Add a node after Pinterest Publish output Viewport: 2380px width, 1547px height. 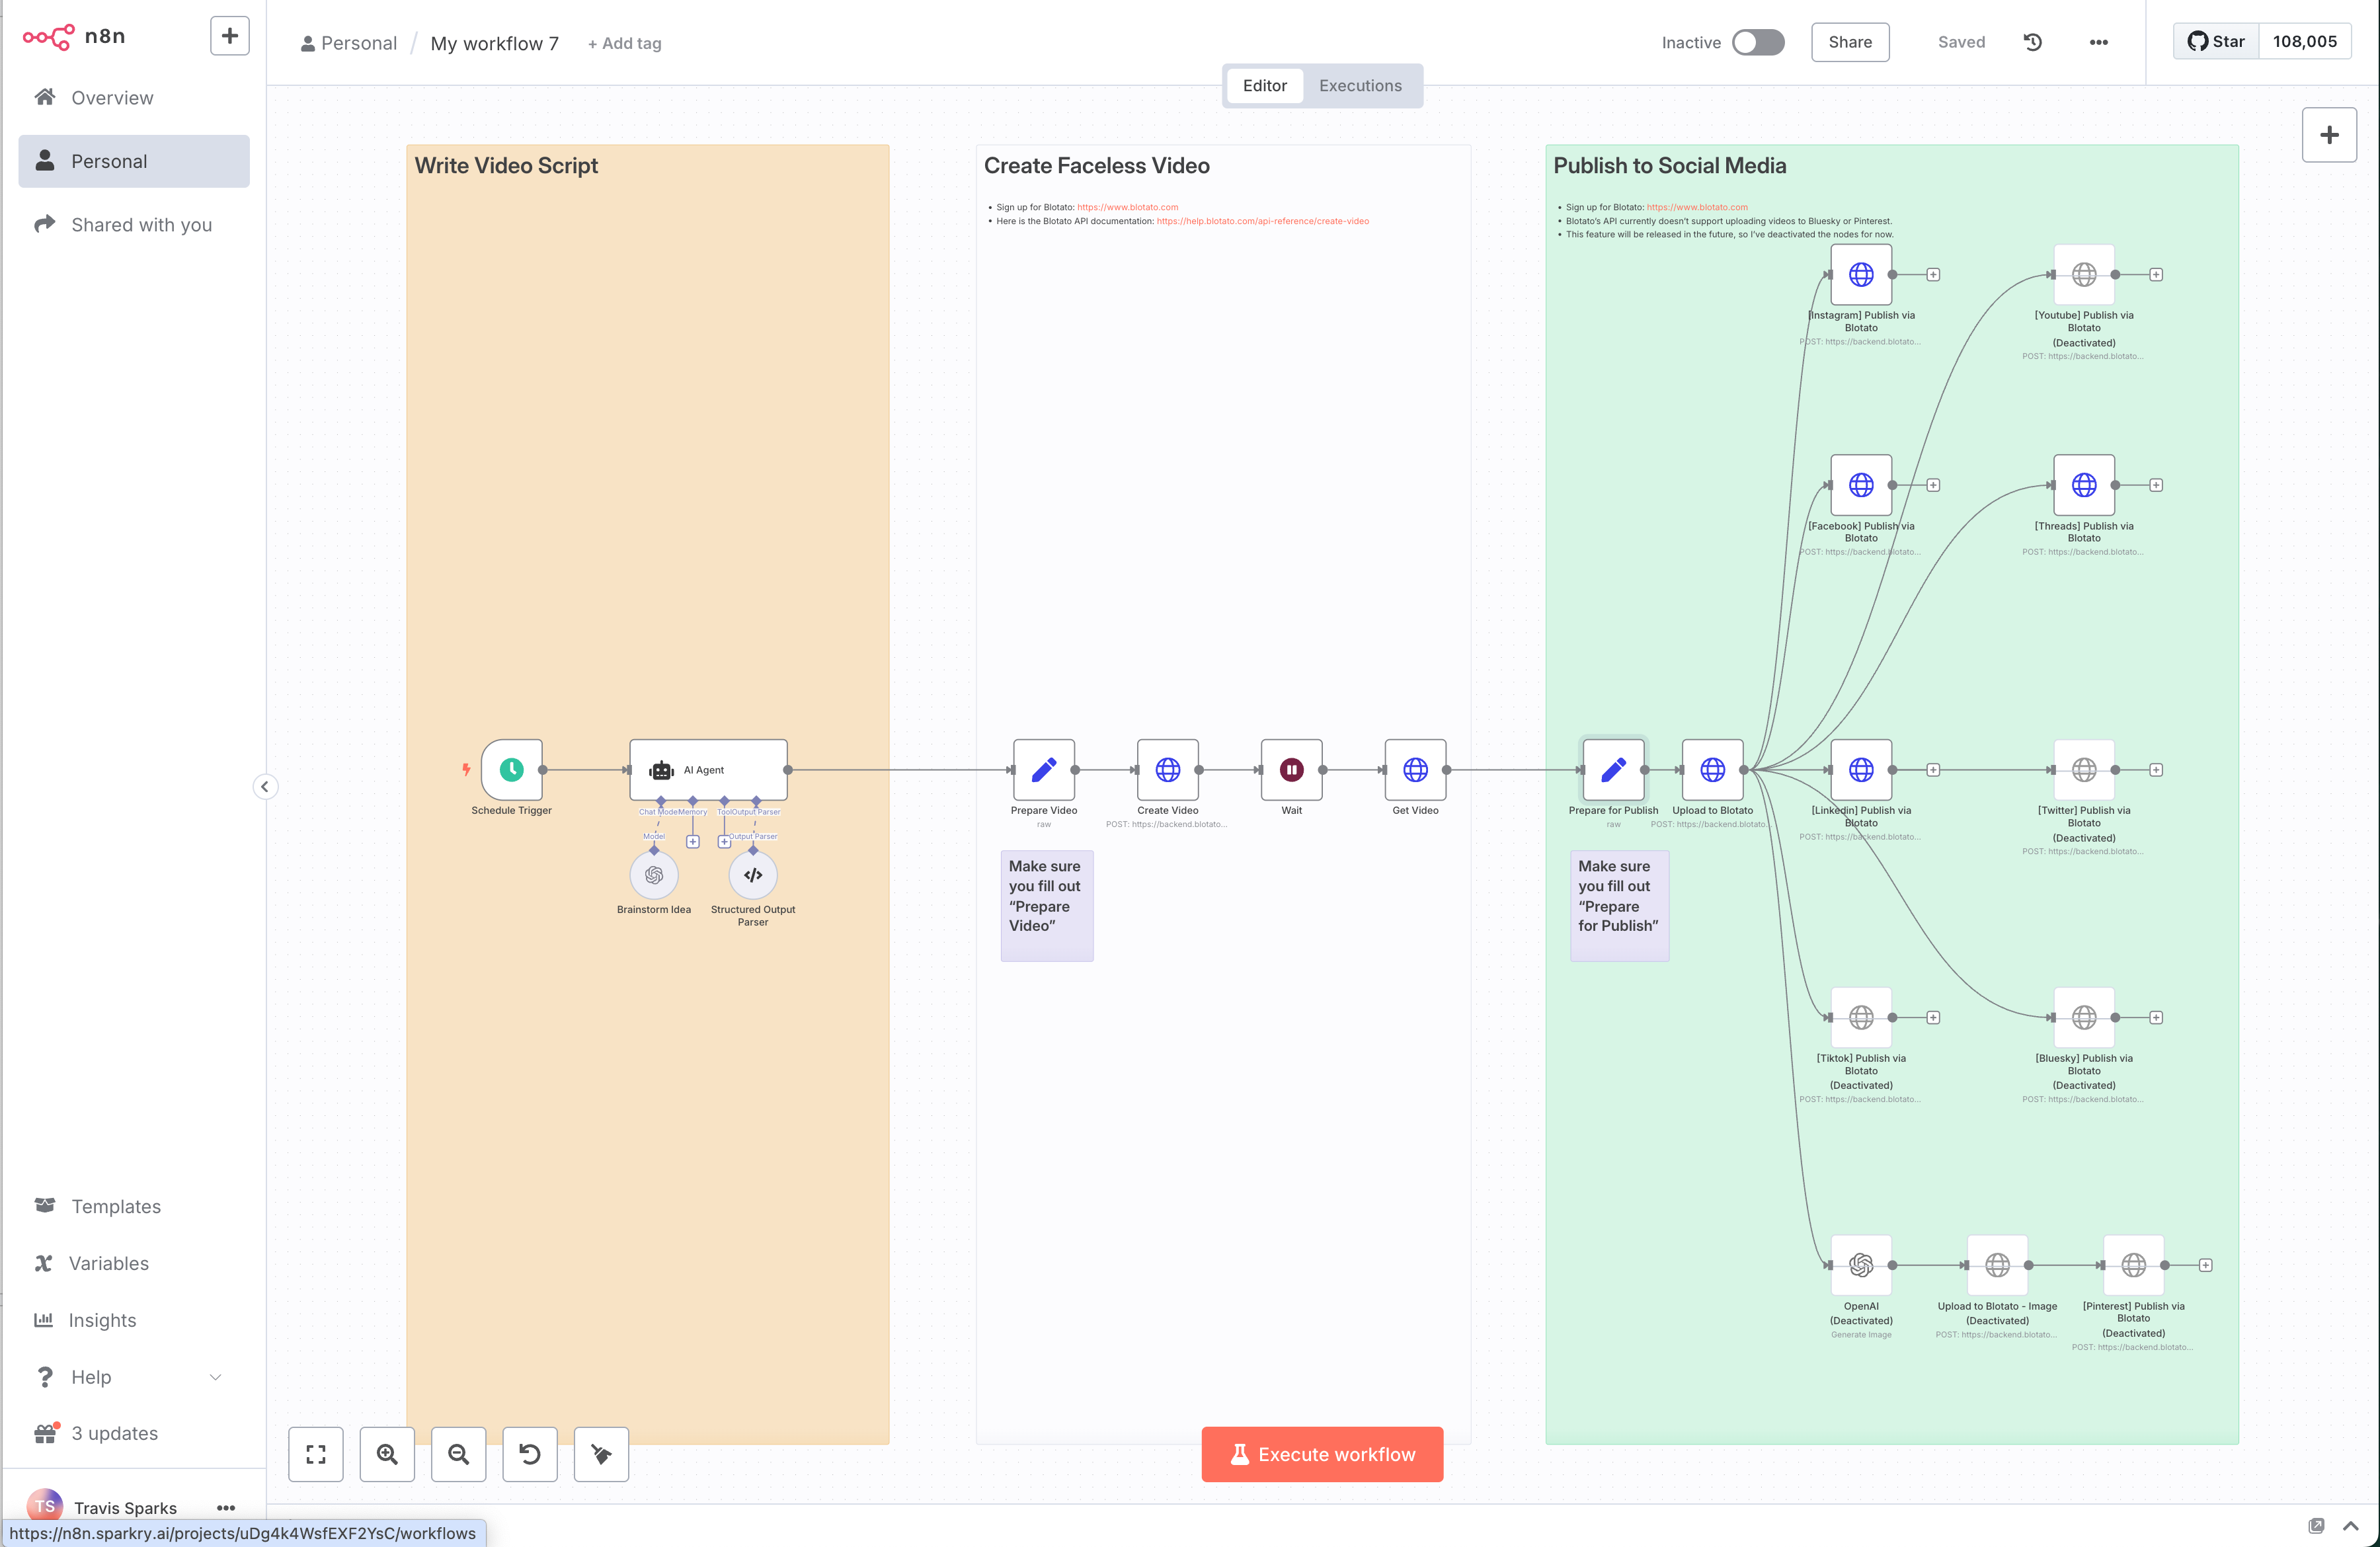(x=2205, y=1265)
